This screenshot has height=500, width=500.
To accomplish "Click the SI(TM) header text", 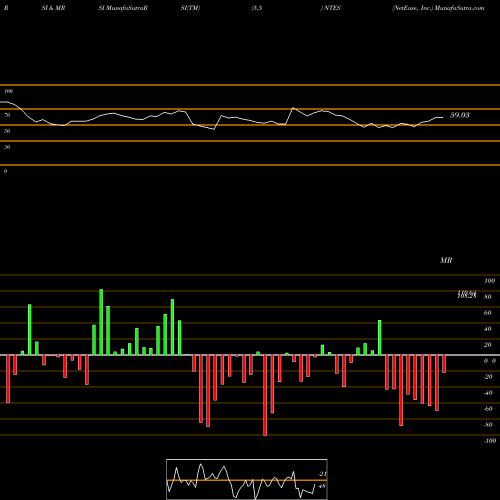I will 190,8.
